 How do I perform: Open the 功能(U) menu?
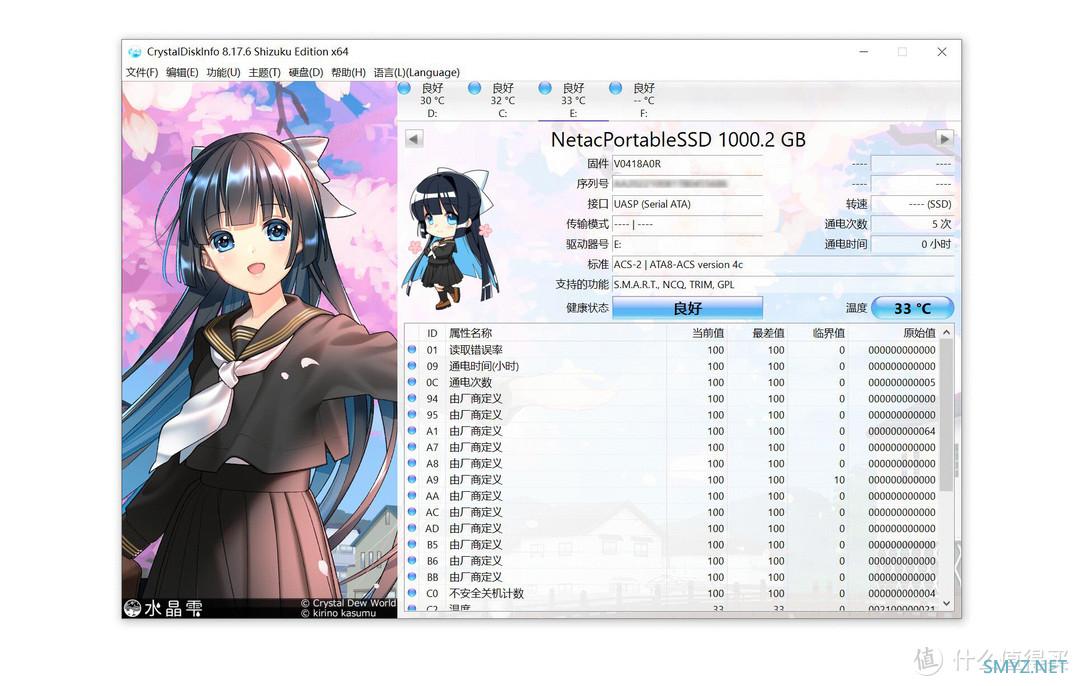click(x=223, y=72)
